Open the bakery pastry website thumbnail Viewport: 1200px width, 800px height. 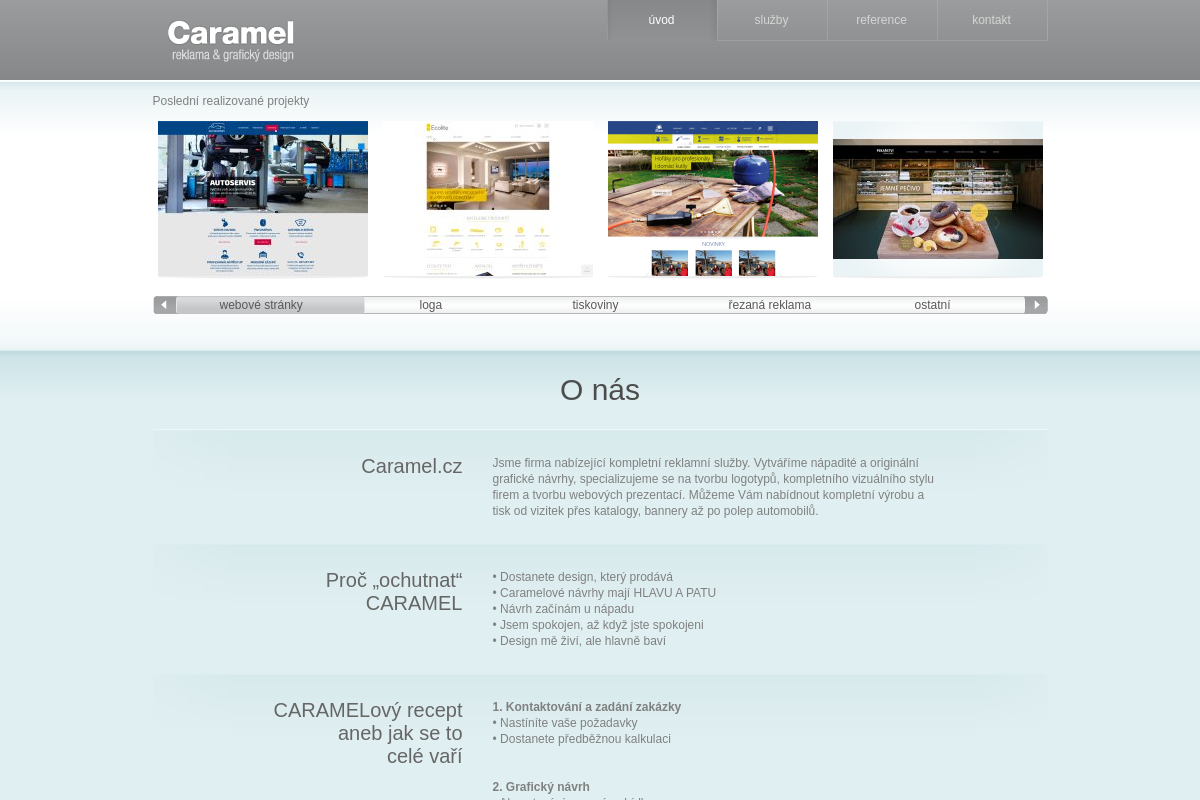coord(937,198)
